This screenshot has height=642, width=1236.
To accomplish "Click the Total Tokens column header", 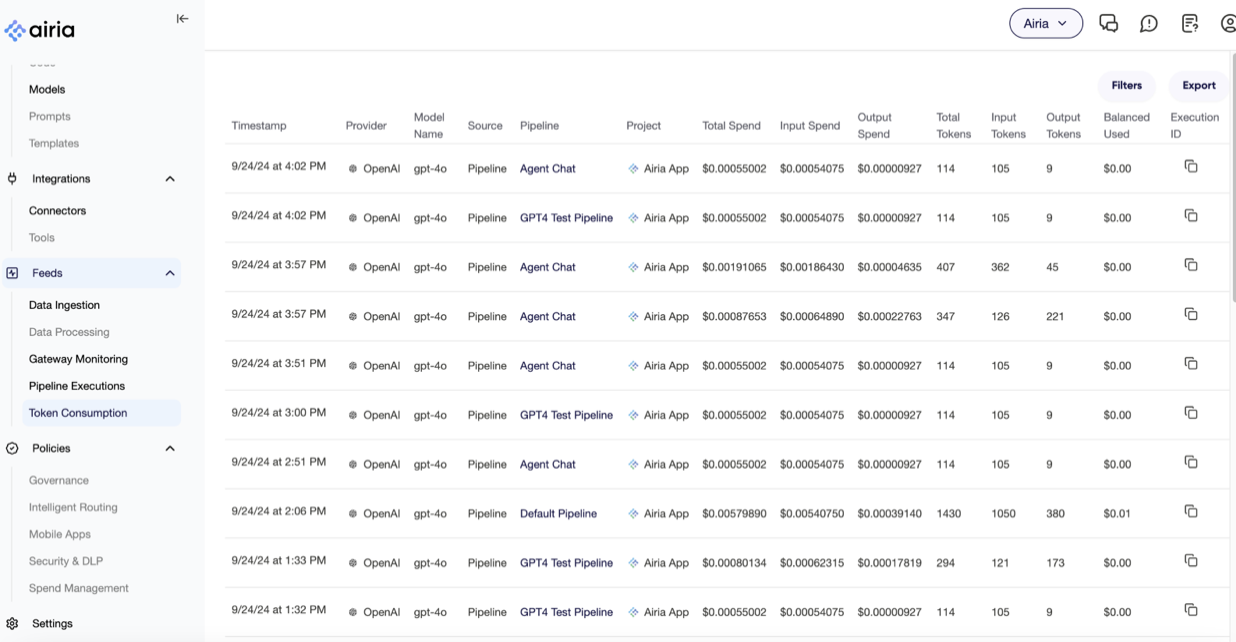I will (x=953, y=126).
